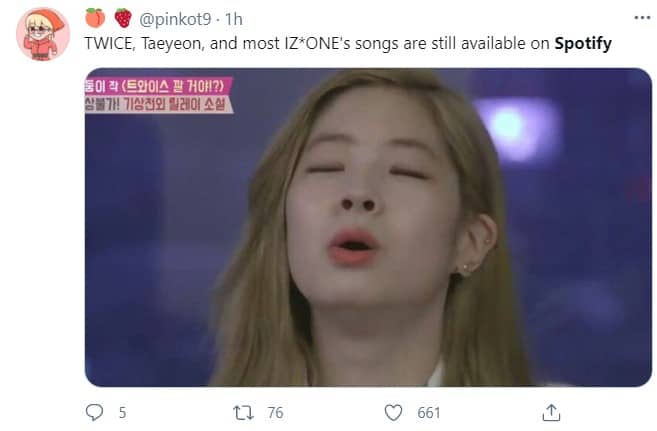Like the tweet with heart icon

tap(393, 413)
